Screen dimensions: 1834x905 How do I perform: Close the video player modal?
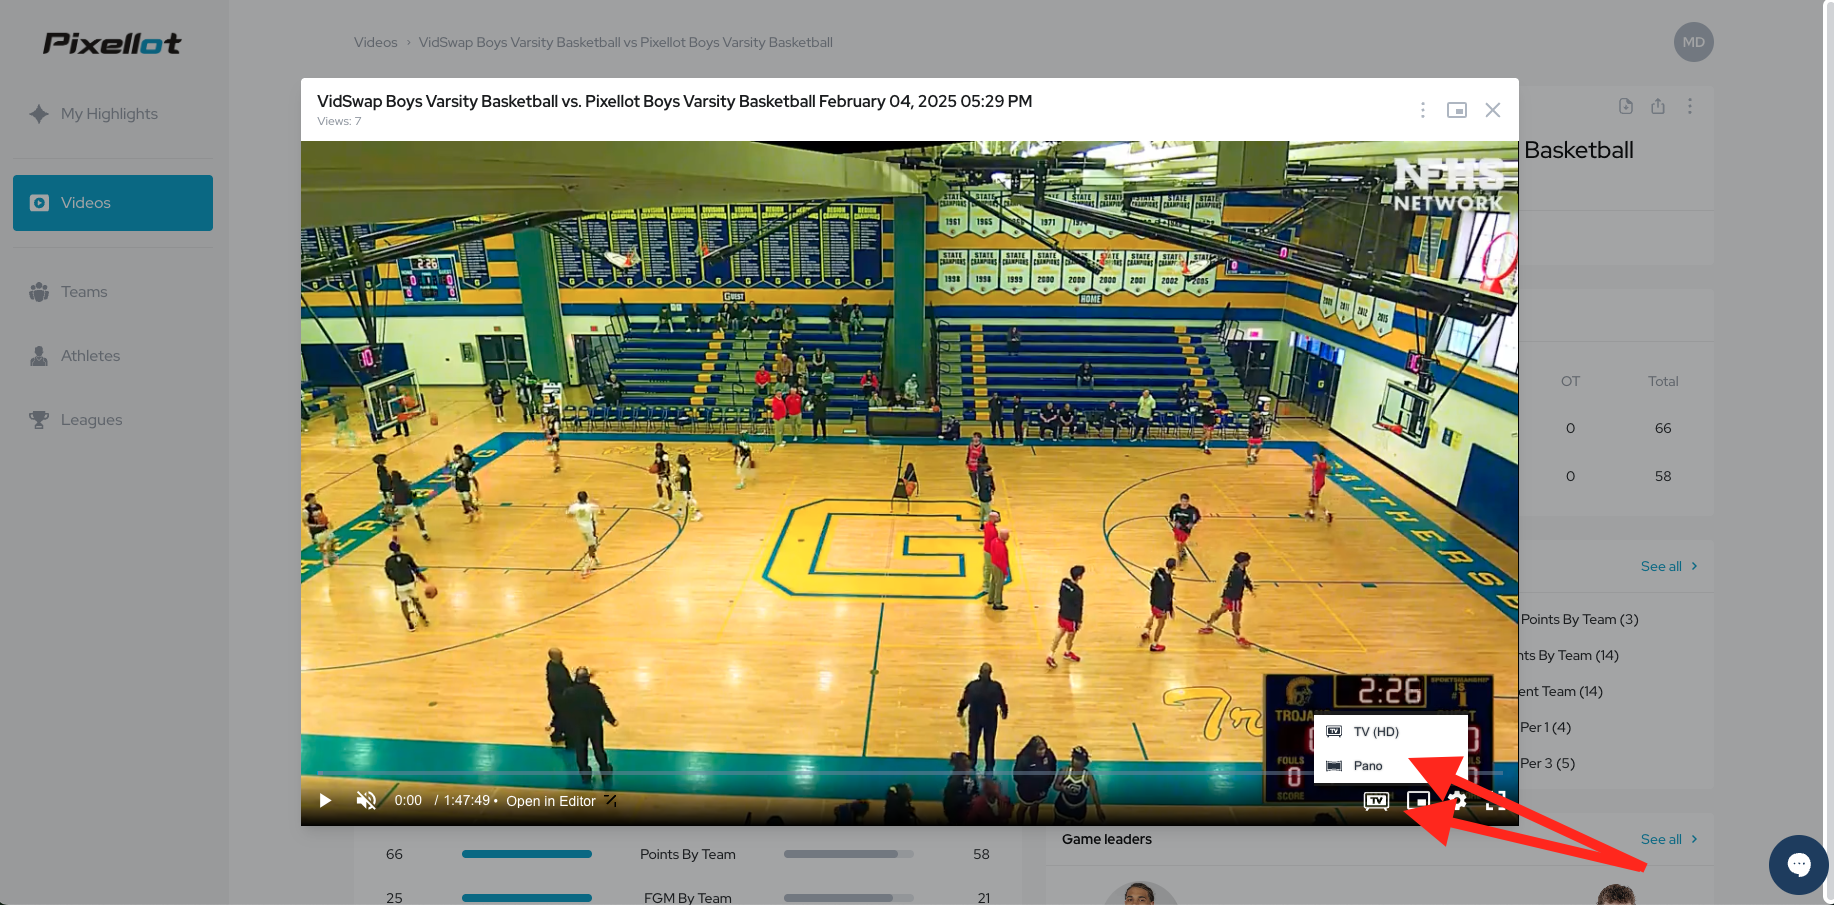pyautogui.click(x=1493, y=110)
